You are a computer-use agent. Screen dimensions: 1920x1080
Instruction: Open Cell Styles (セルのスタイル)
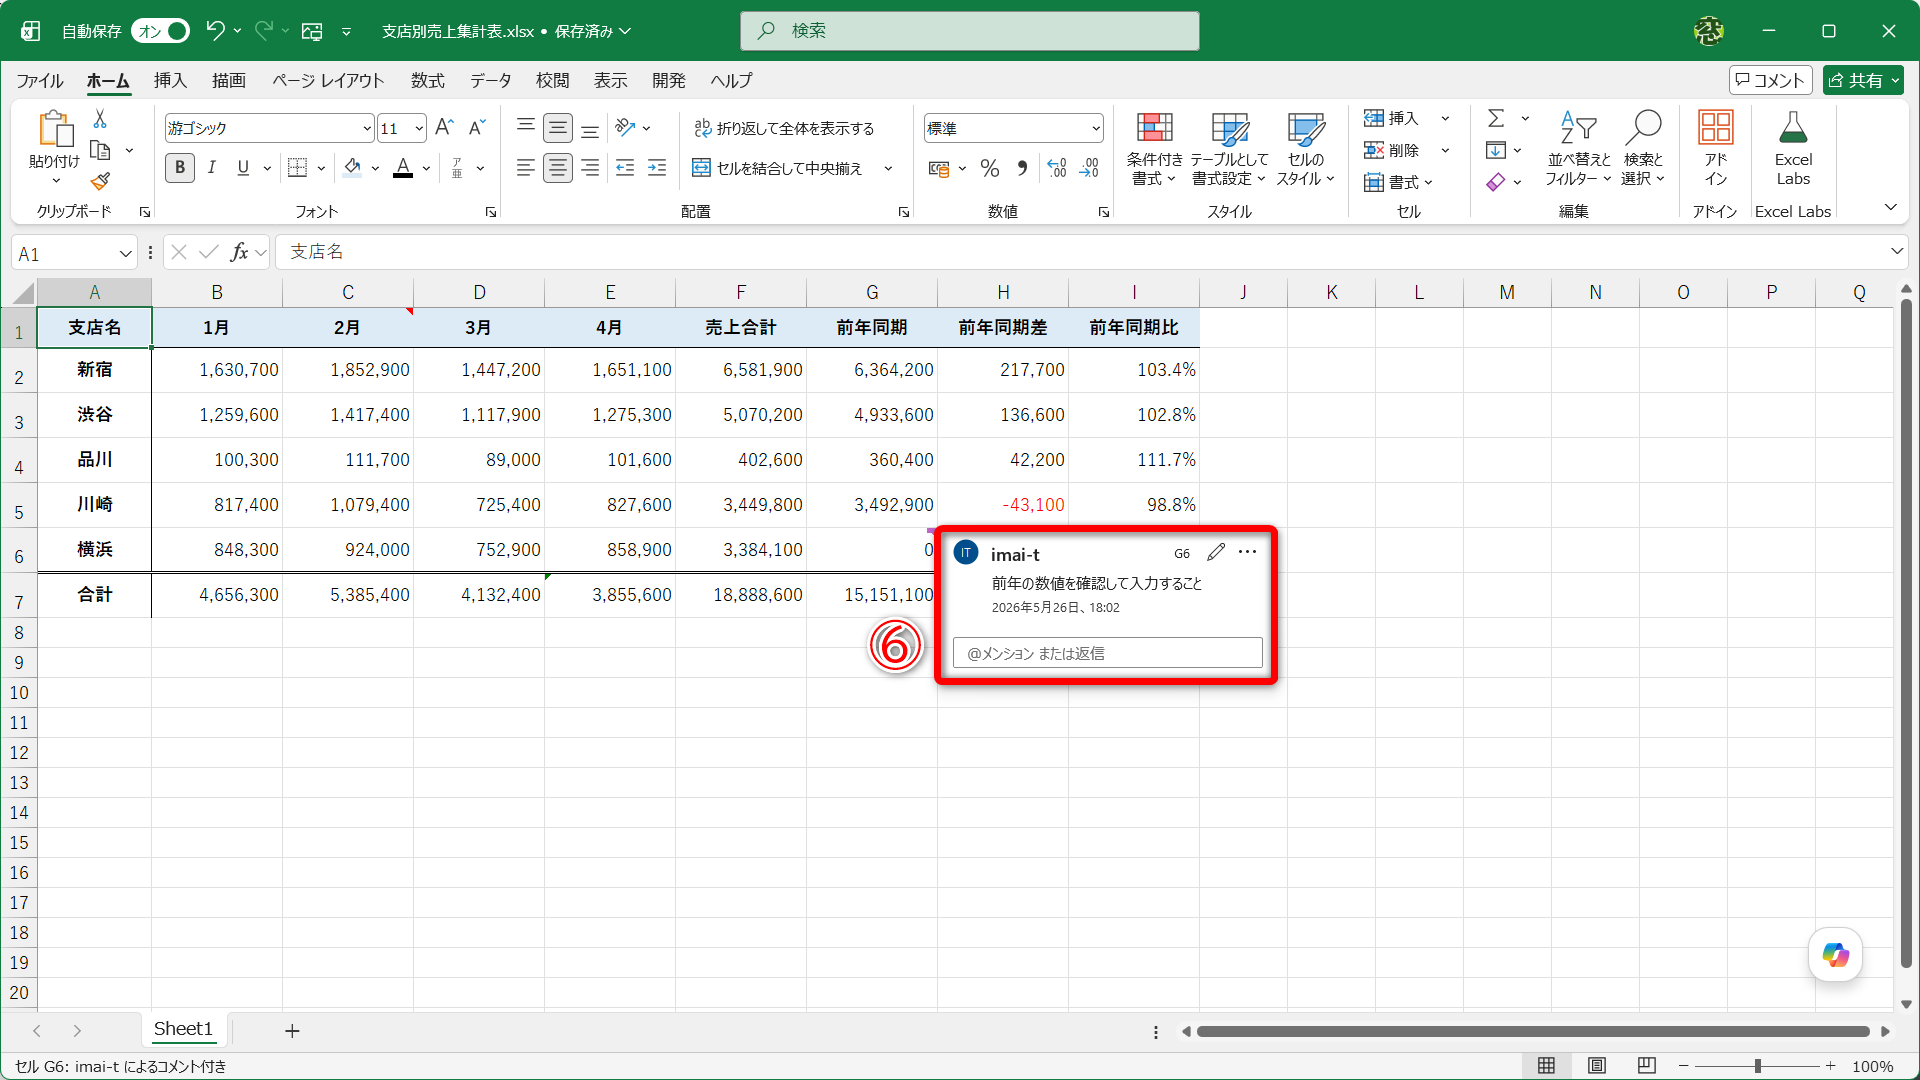click(x=1305, y=148)
